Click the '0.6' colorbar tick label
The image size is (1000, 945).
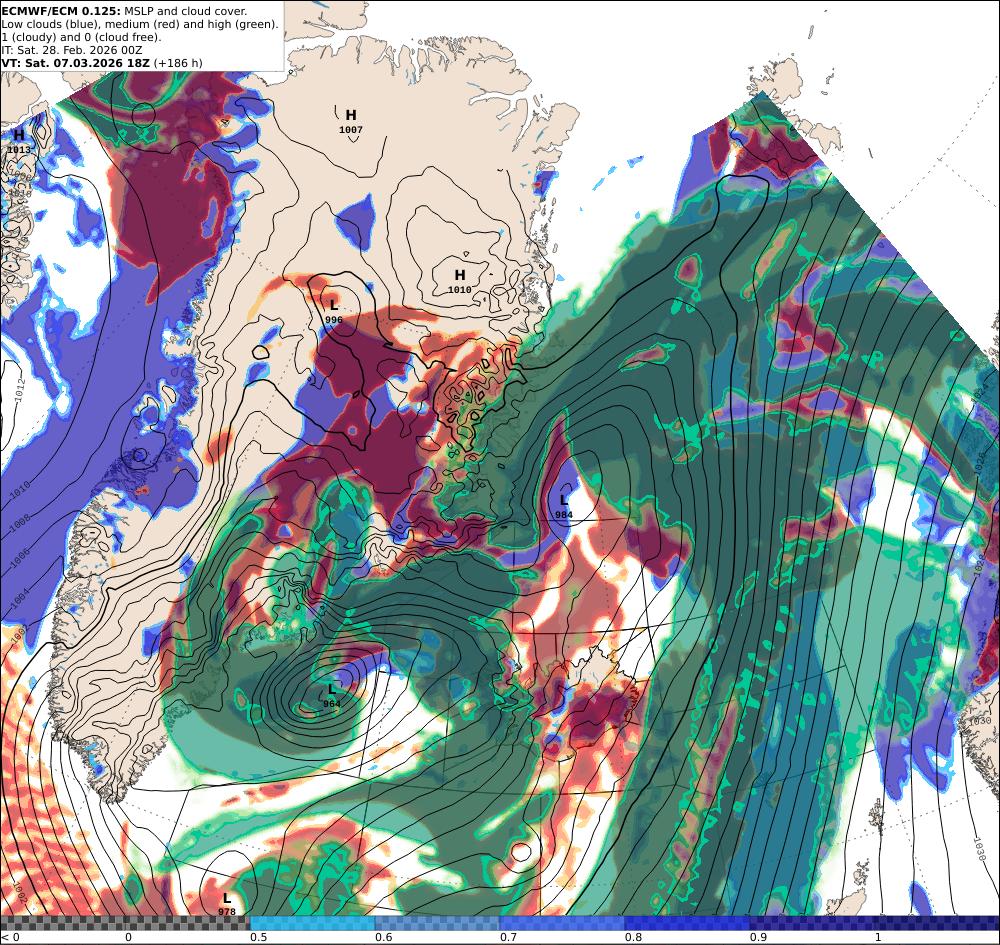pos(384,937)
